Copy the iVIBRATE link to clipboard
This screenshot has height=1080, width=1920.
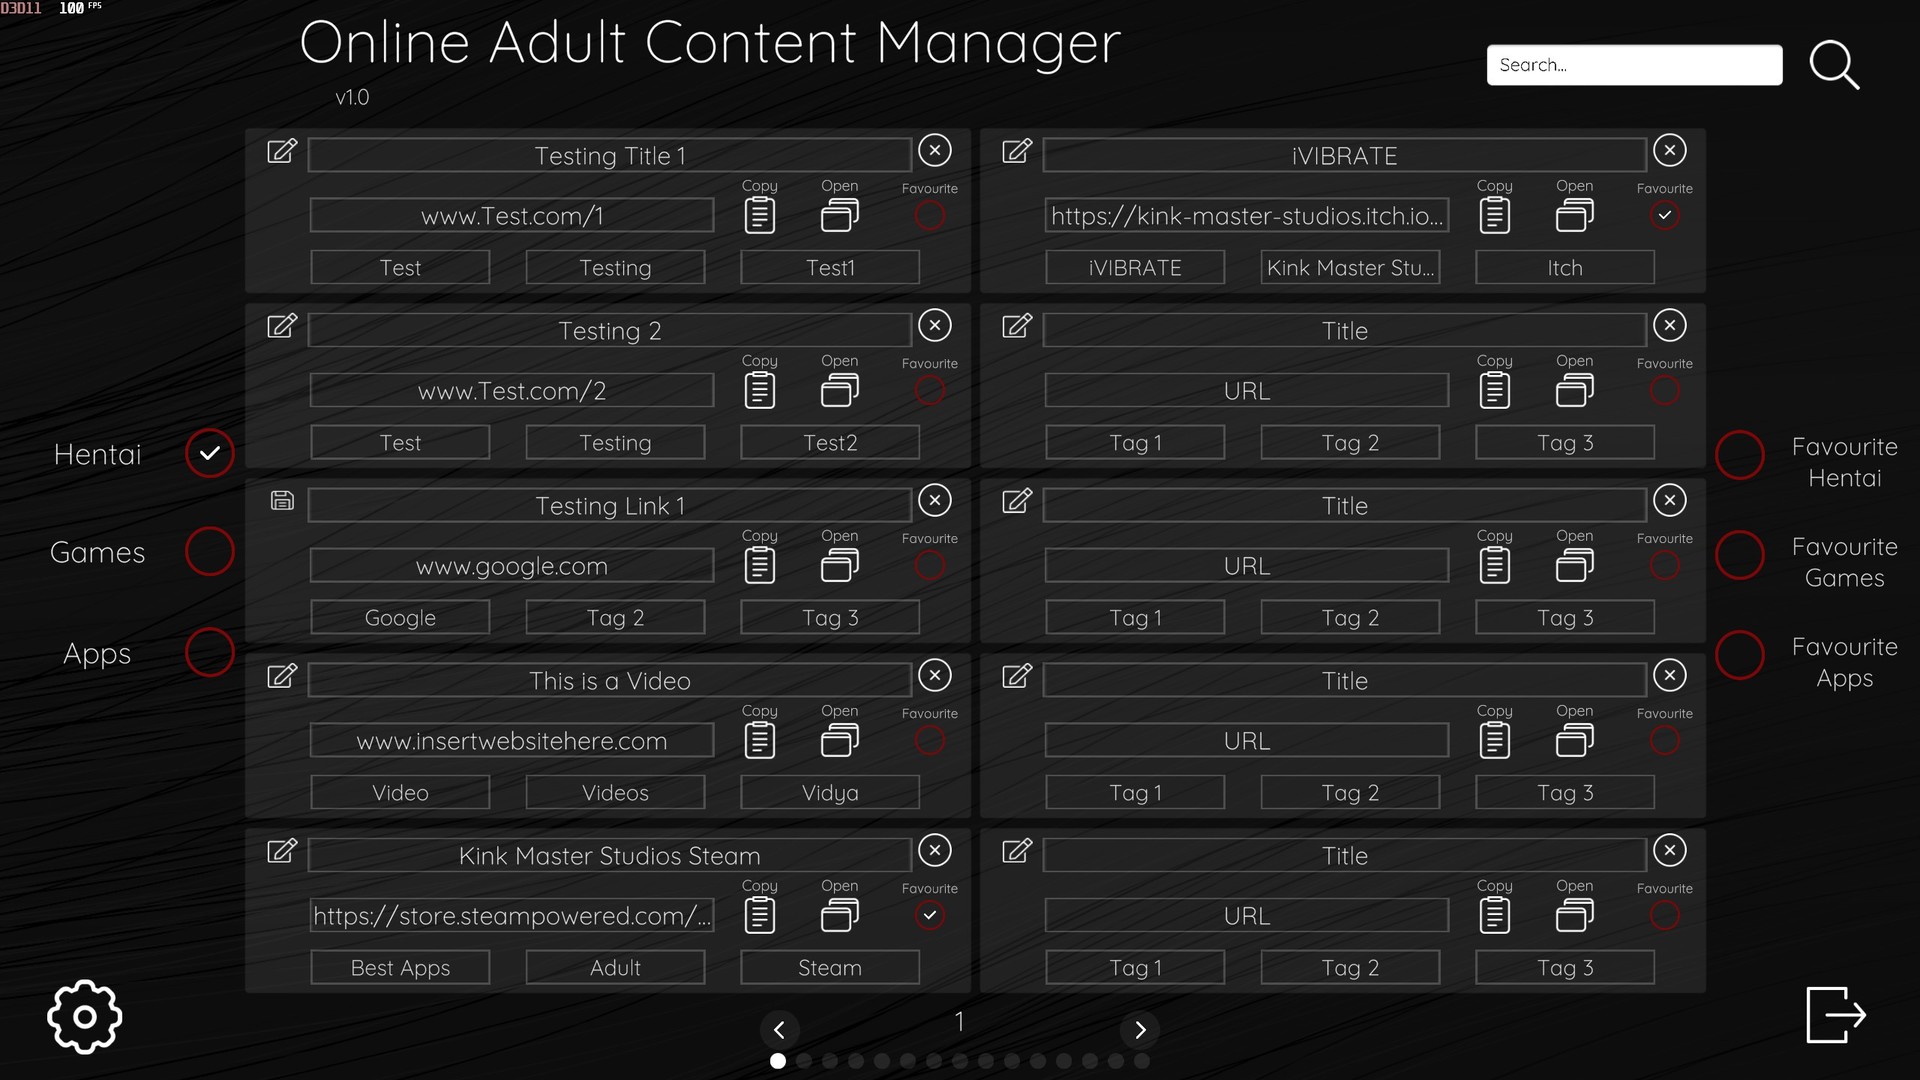pyautogui.click(x=1494, y=214)
